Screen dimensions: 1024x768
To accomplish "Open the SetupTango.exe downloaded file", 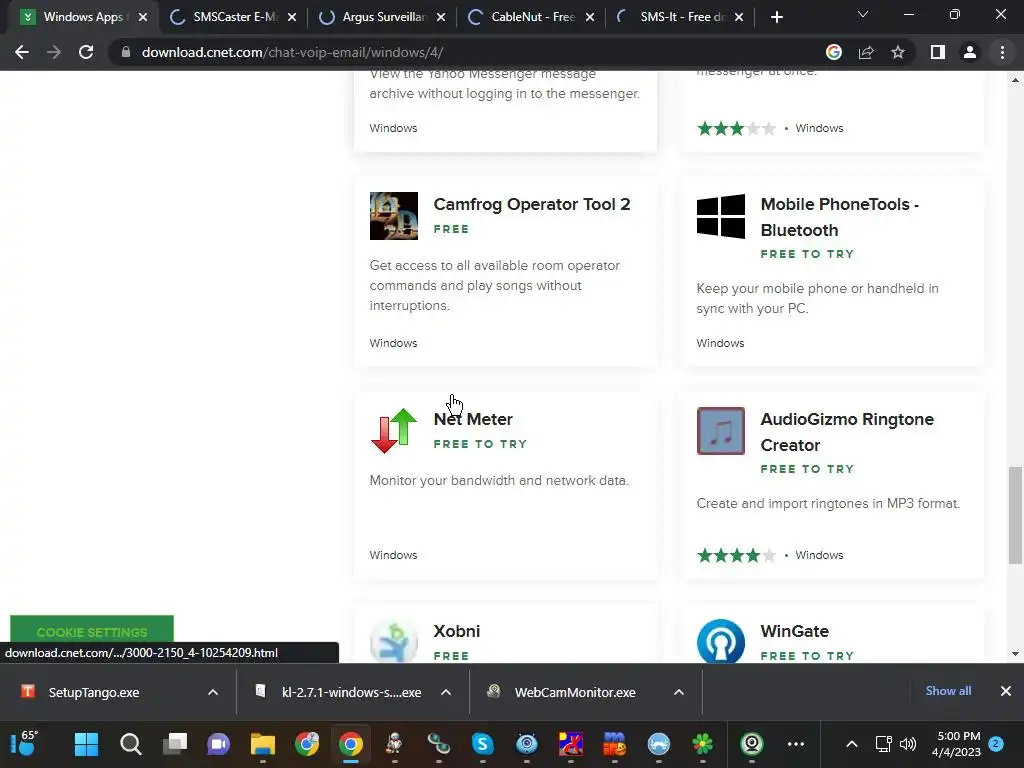I will click(93, 692).
